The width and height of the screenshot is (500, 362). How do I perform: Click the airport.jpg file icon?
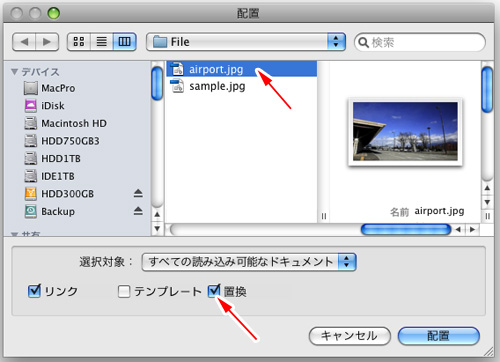point(177,69)
